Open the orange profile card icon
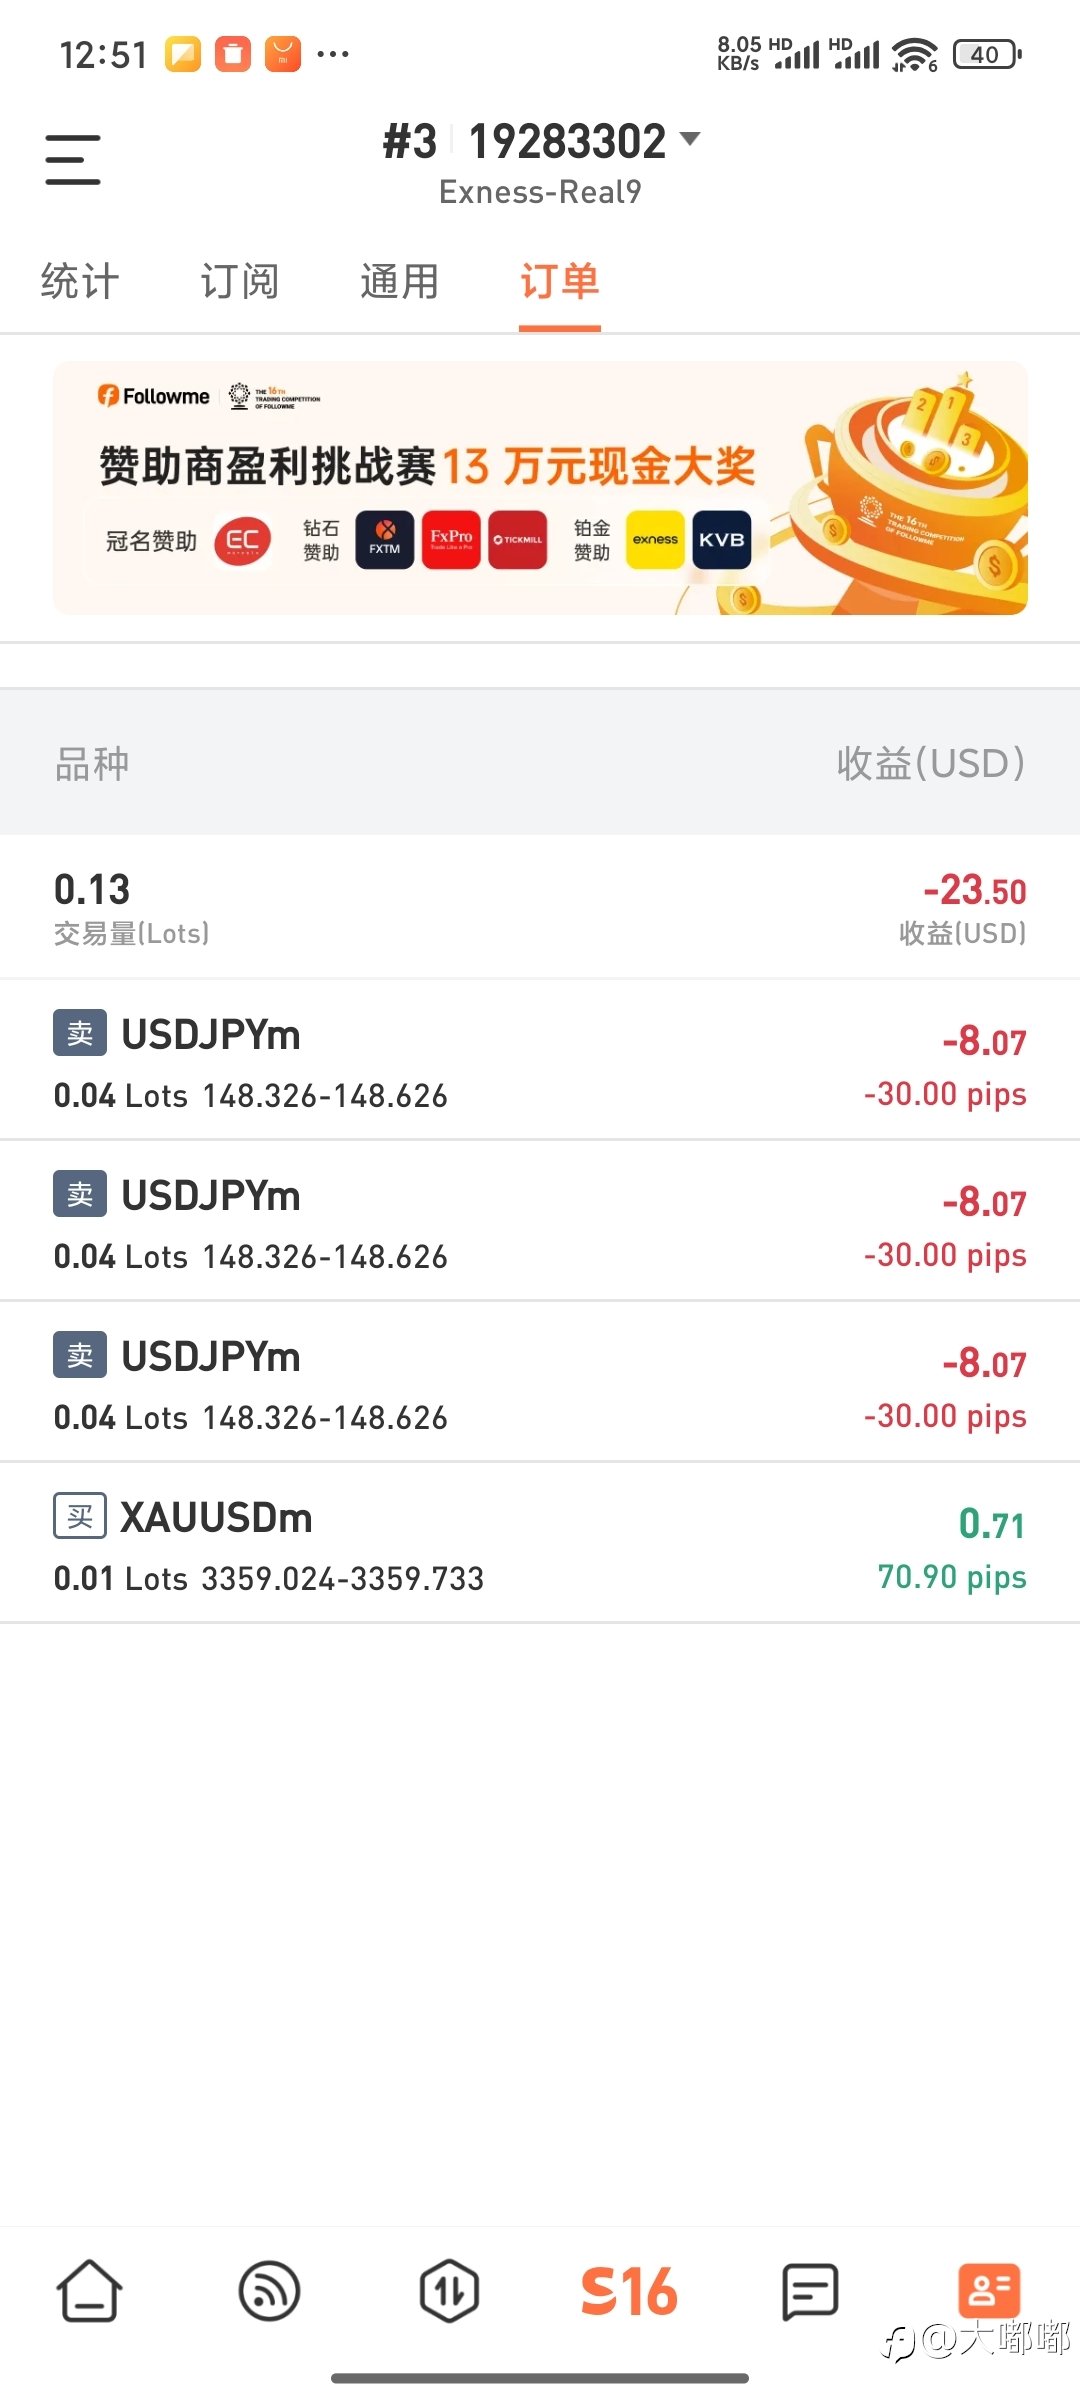The width and height of the screenshot is (1080, 2400). tap(989, 2290)
